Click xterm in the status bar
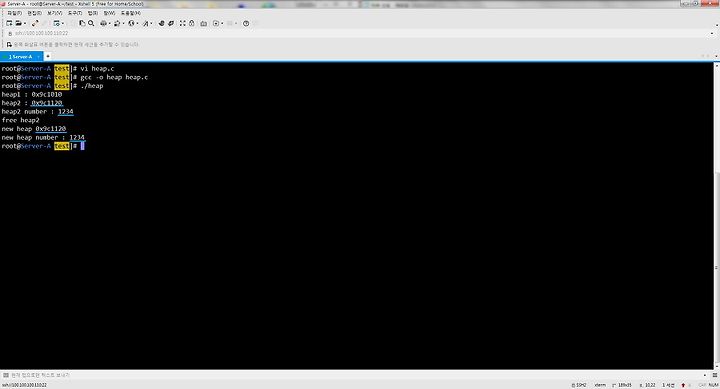Viewport: 720px width, 389px height. [x=600, y=385]
